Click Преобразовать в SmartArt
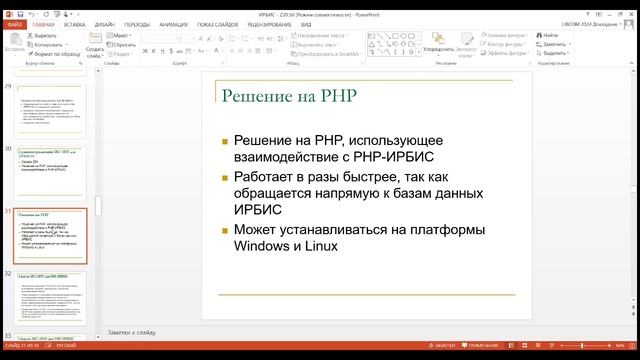 [x=325, y=54]
